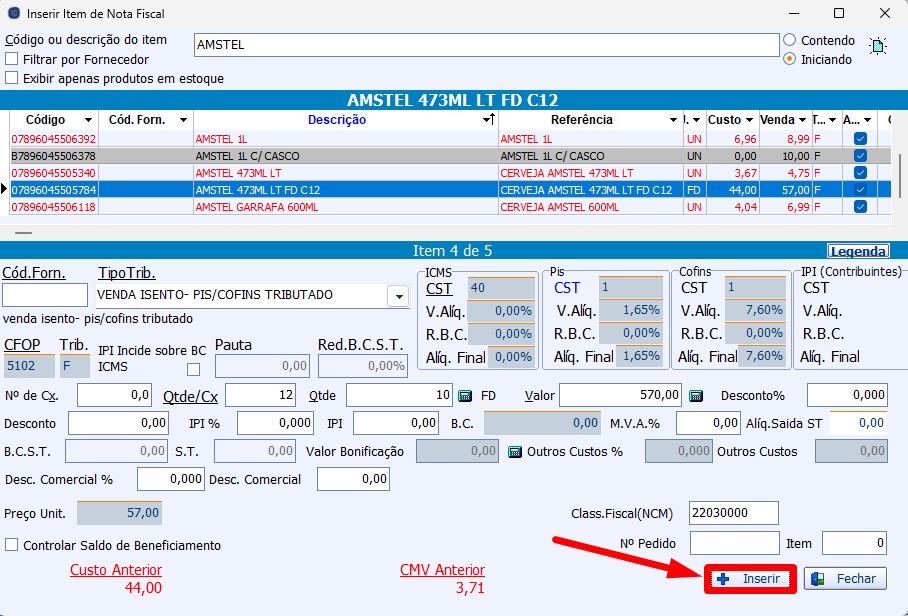
Task: Click the current-row arrow indicator in grid
Action: (x=5, y=189)
